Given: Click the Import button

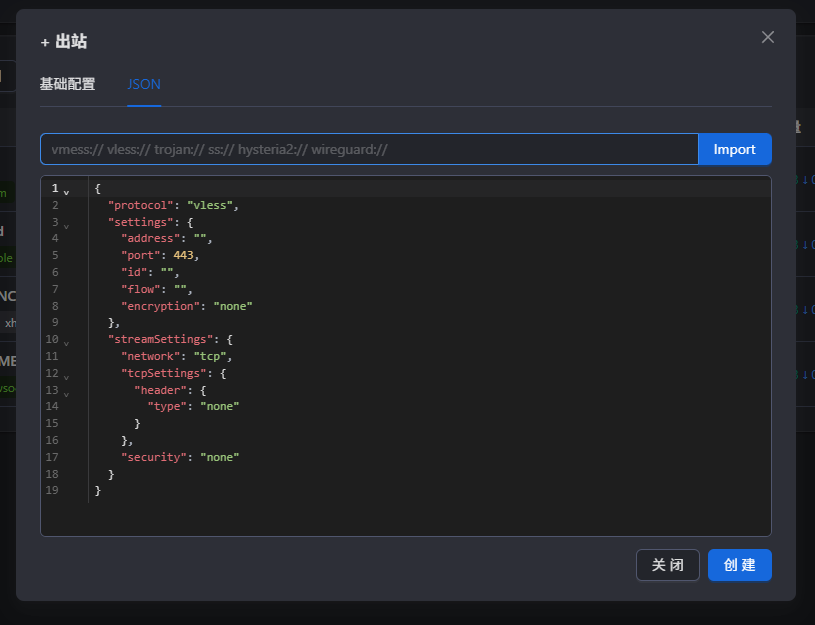Looking at the screenshot, I should point(734,149).
